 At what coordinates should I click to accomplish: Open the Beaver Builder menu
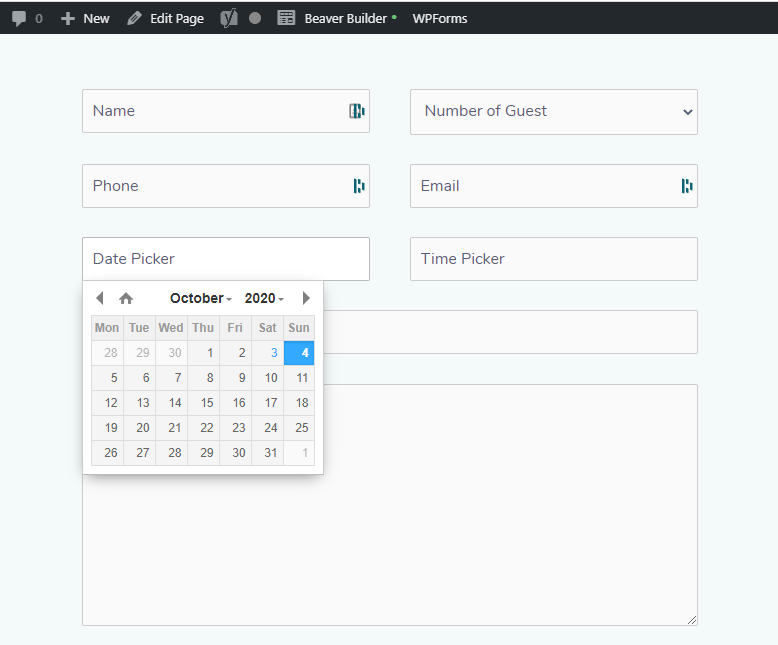(345, 18)
